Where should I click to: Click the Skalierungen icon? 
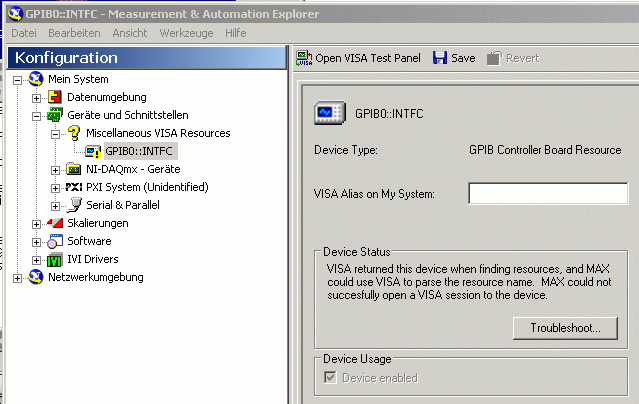pos(55,223)
